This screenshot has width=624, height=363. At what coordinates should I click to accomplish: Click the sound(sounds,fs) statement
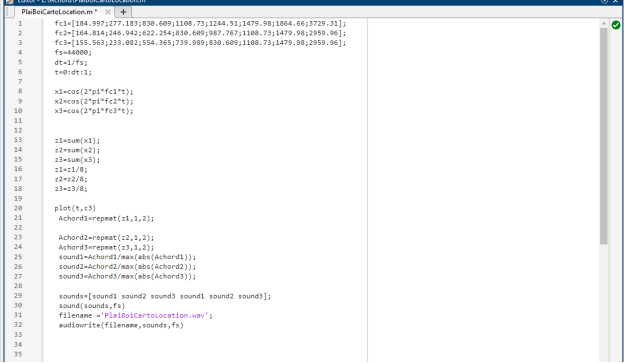92,306
